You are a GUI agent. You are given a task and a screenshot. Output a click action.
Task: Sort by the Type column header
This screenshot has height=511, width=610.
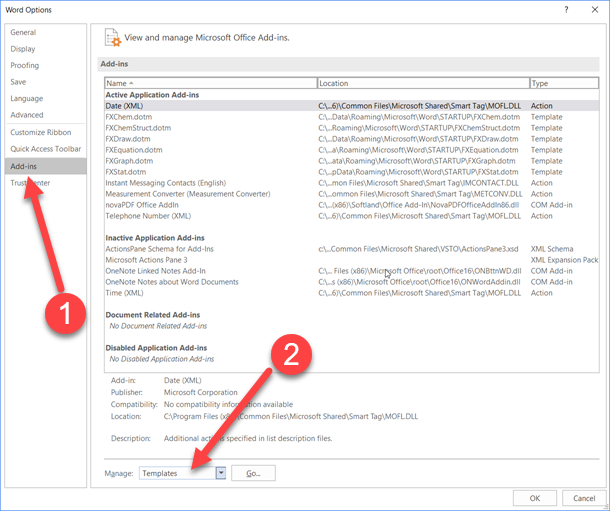point(564,83)
